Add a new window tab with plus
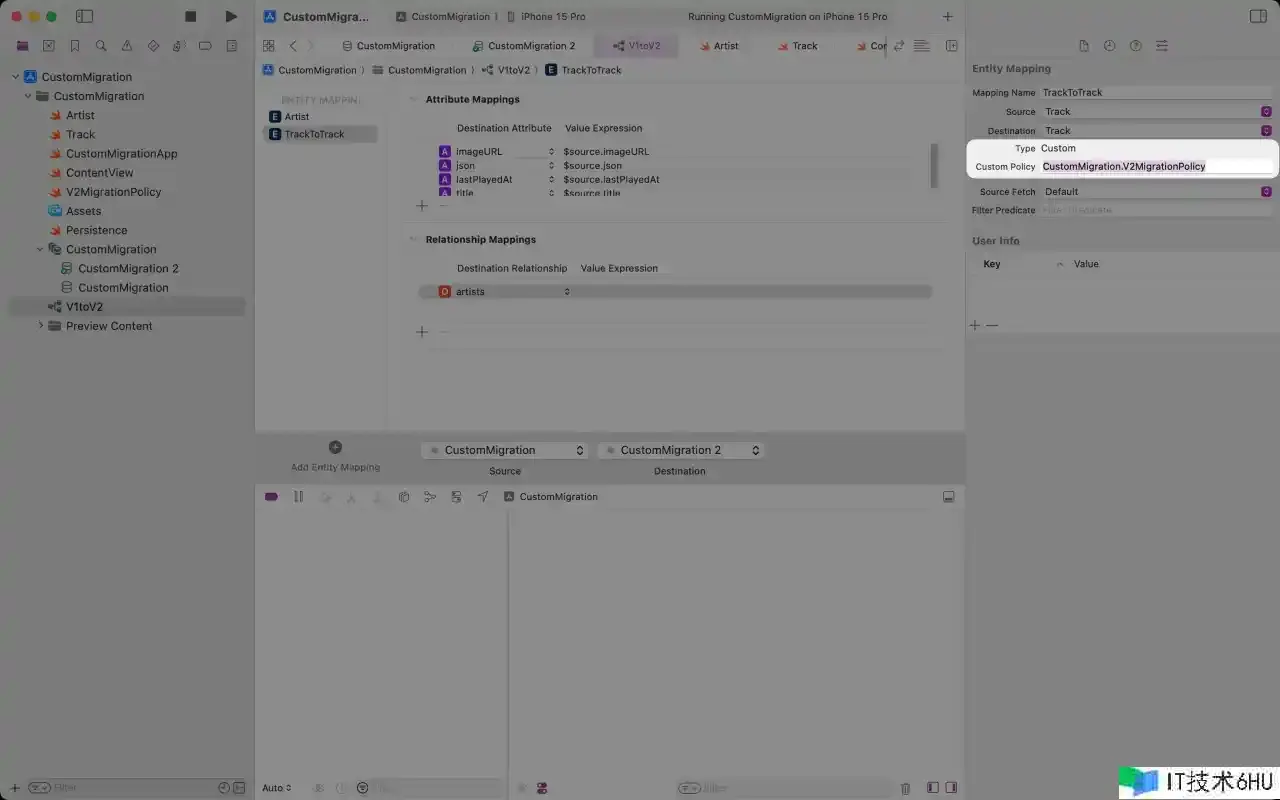 pyautogui.click(x=948, y=16)
